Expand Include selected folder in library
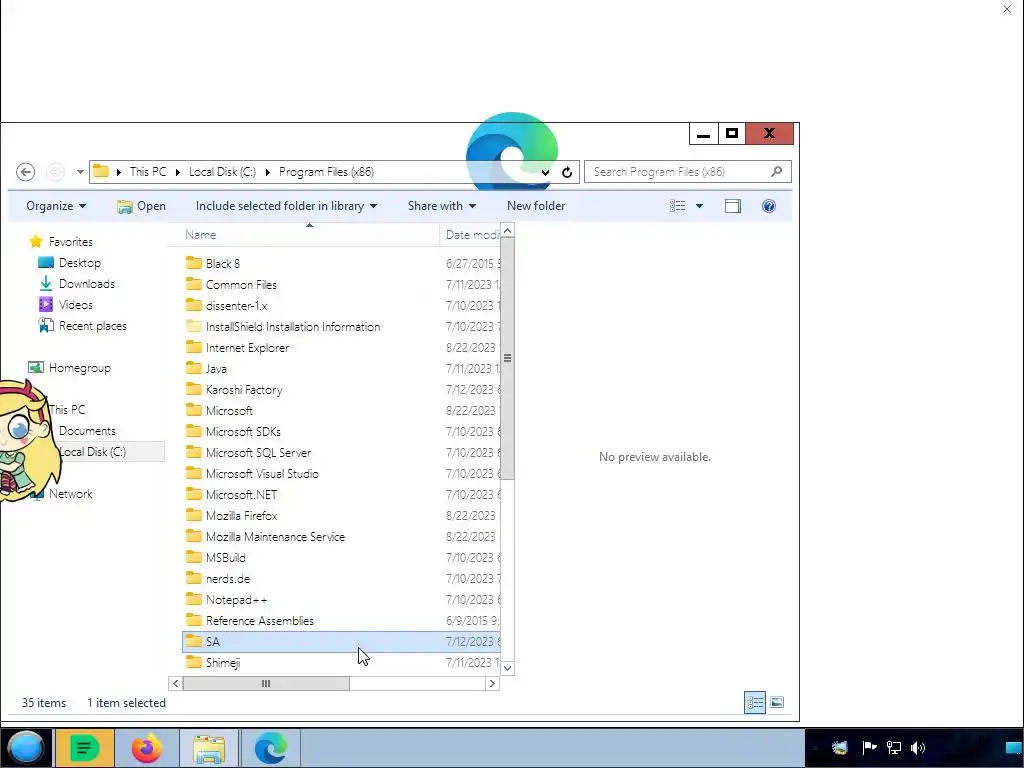This screenshot has width=1024, height=768. click(x=286, y=206)
